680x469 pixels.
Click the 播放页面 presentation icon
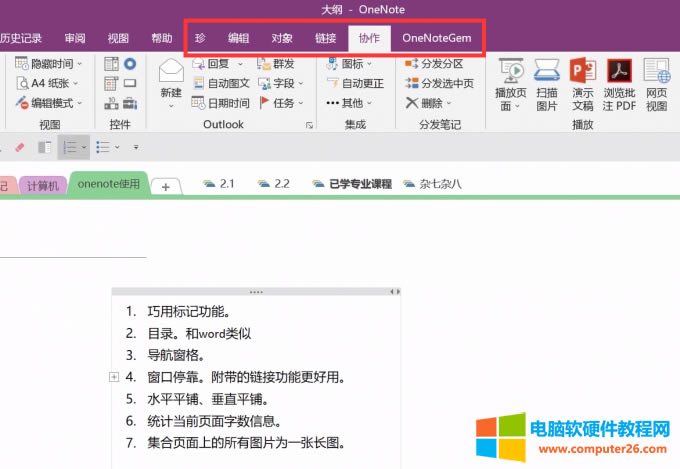coord(512,72)
